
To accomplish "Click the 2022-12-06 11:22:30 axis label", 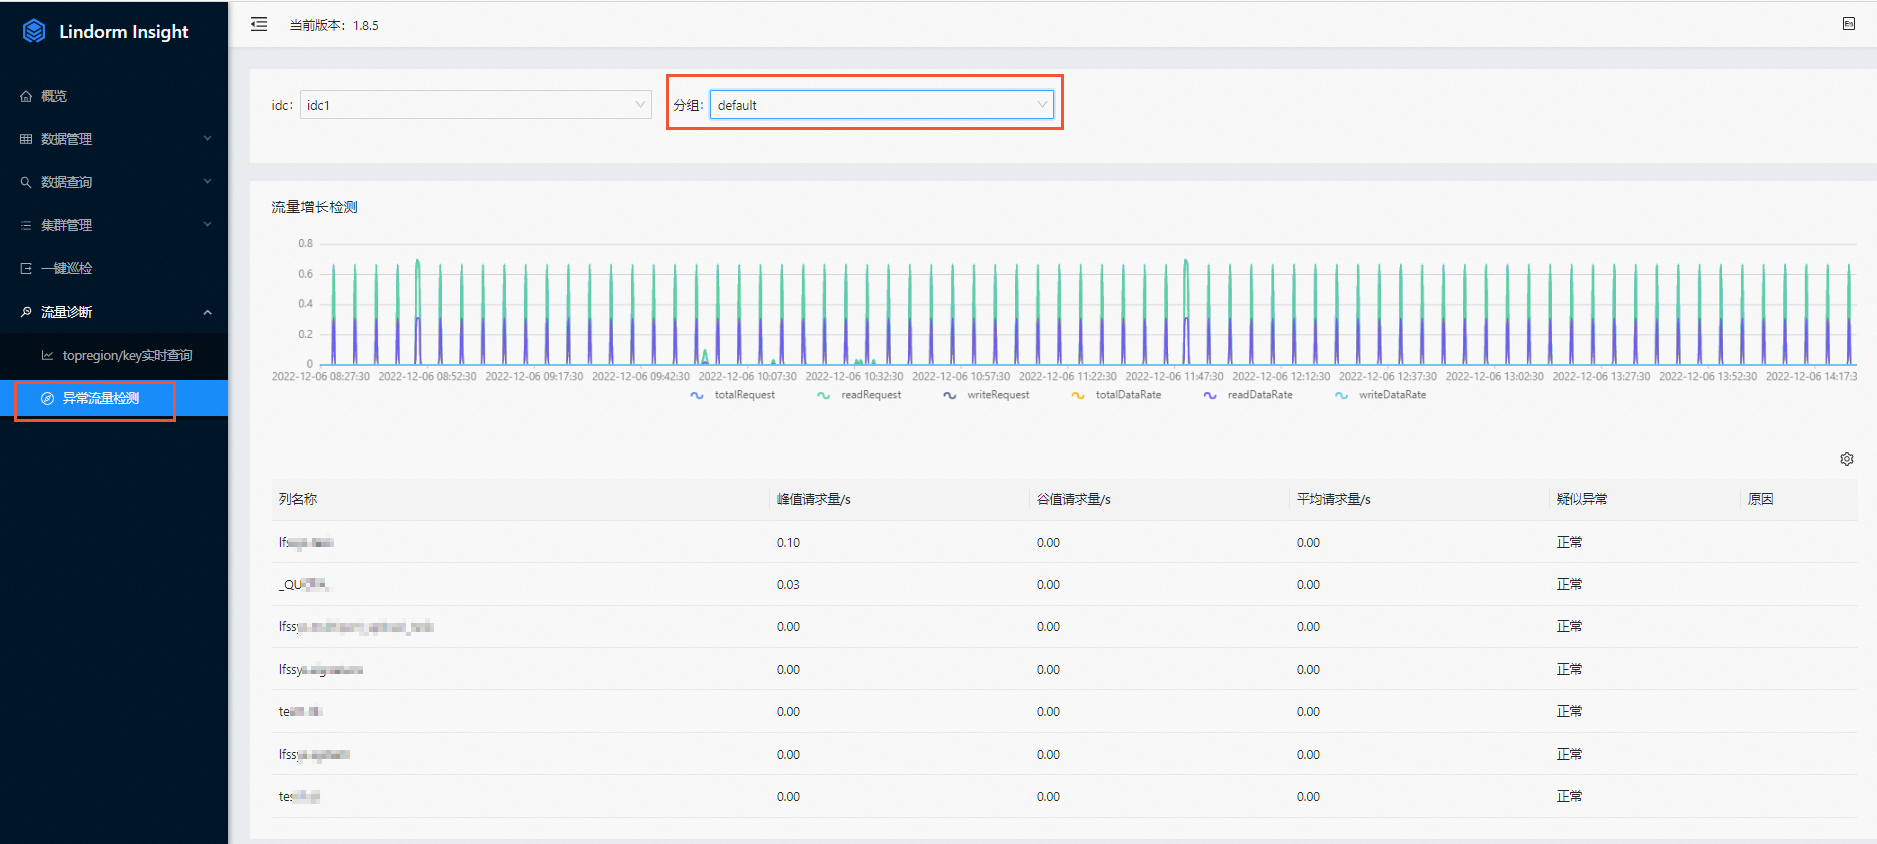I will (1068, 377).
